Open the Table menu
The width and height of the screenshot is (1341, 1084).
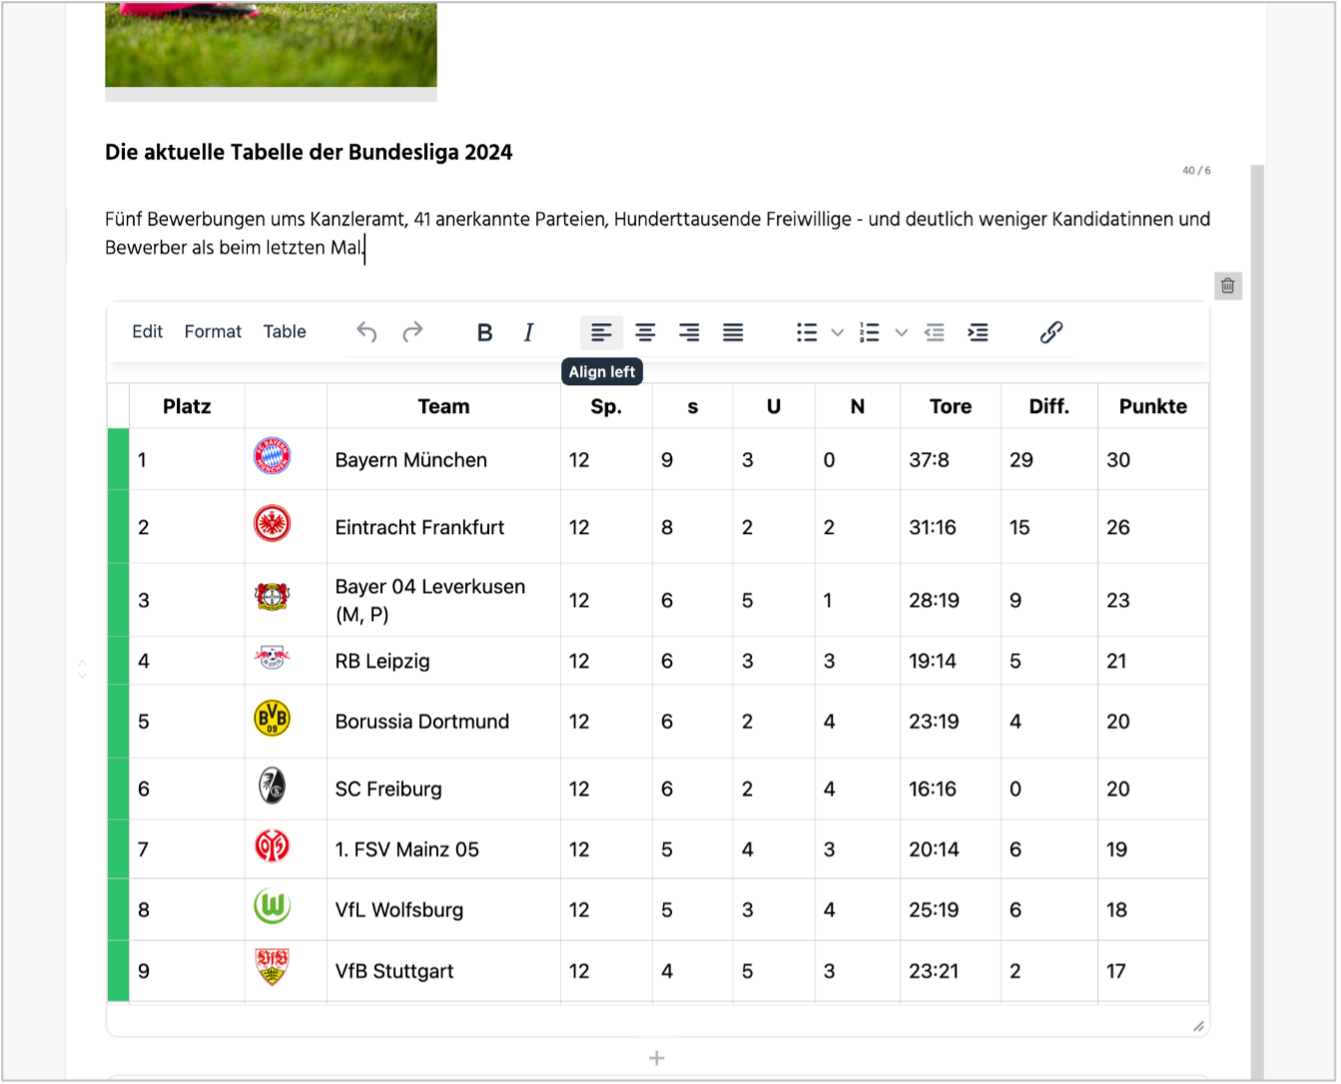[284, 331]
